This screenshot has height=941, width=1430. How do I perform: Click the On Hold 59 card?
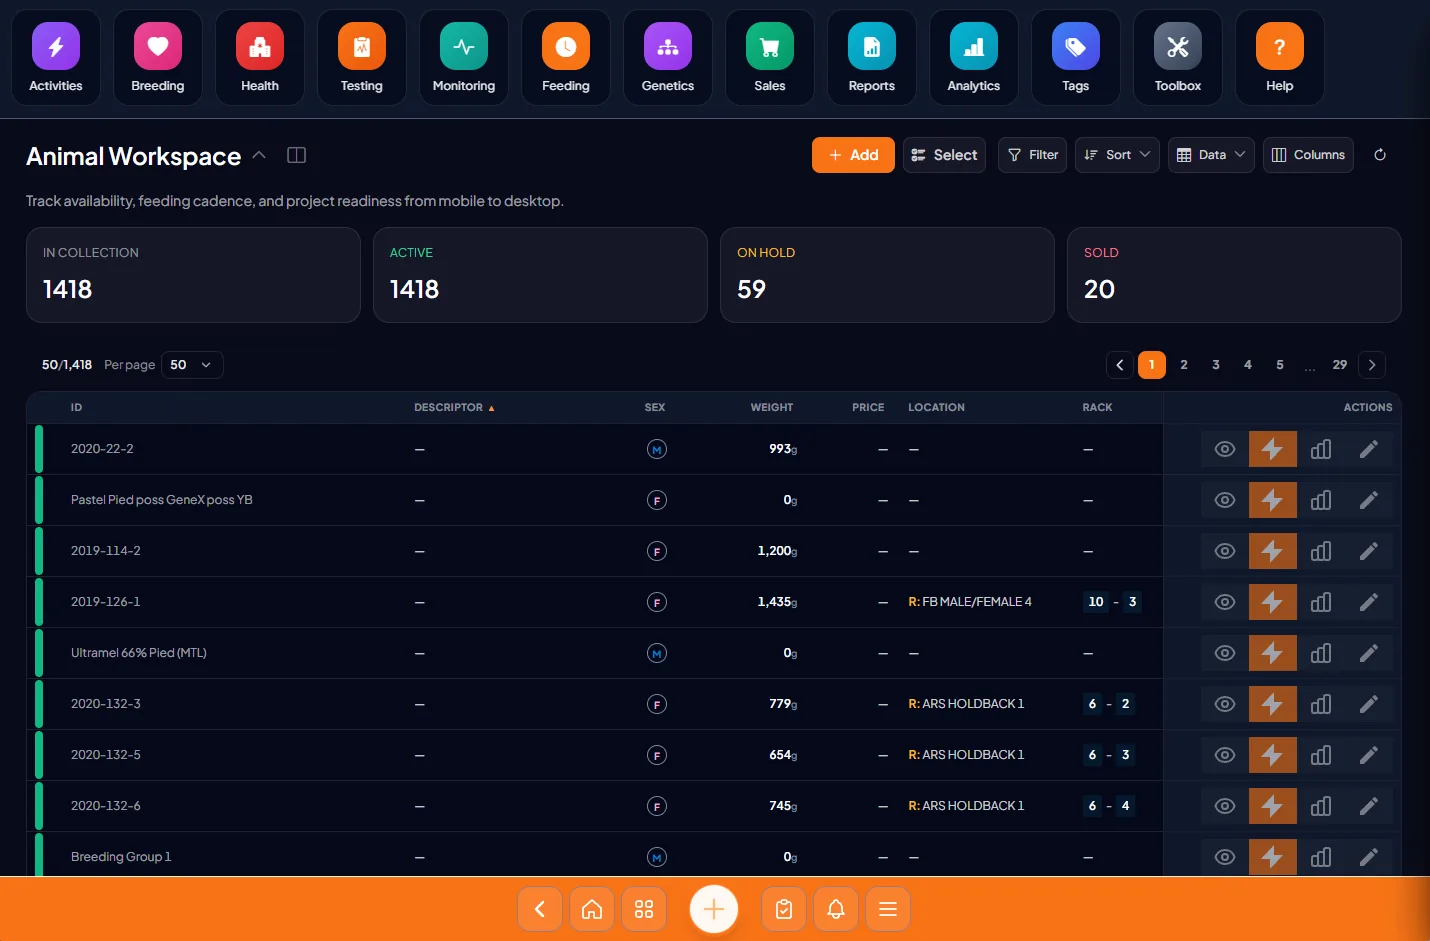[887, 275]
